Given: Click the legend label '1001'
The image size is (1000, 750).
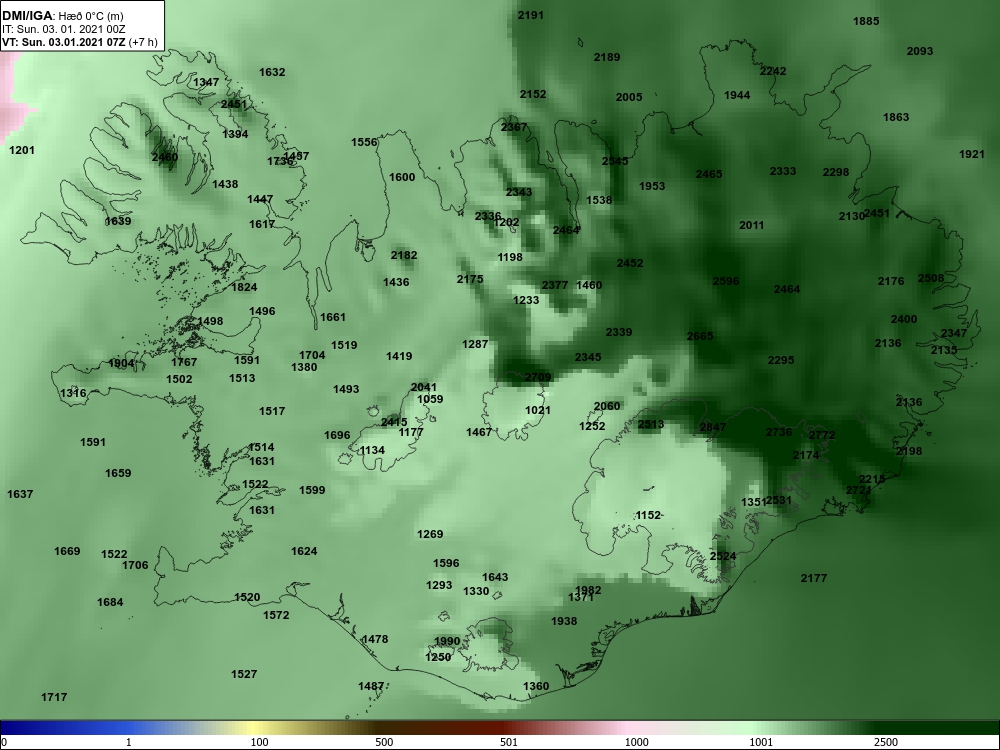Looking at the screenshot, I should (761, 742).
